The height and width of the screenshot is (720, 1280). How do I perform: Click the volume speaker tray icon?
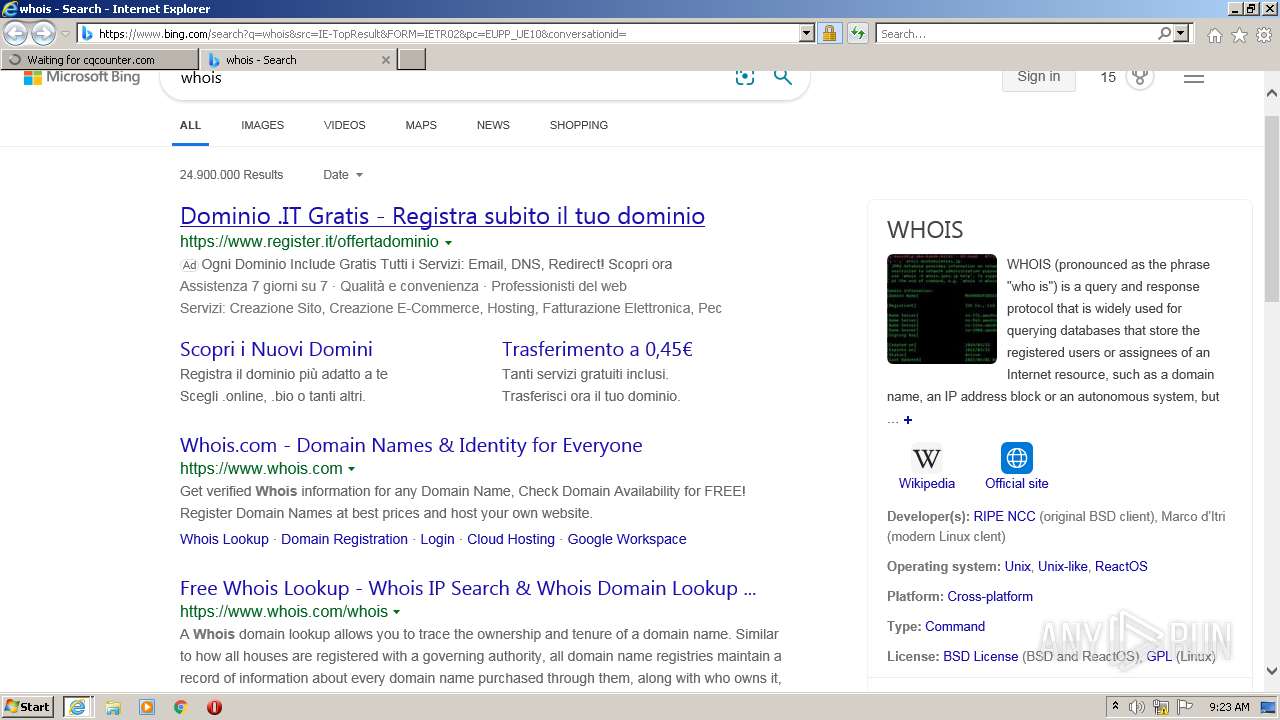[1137, 707]
